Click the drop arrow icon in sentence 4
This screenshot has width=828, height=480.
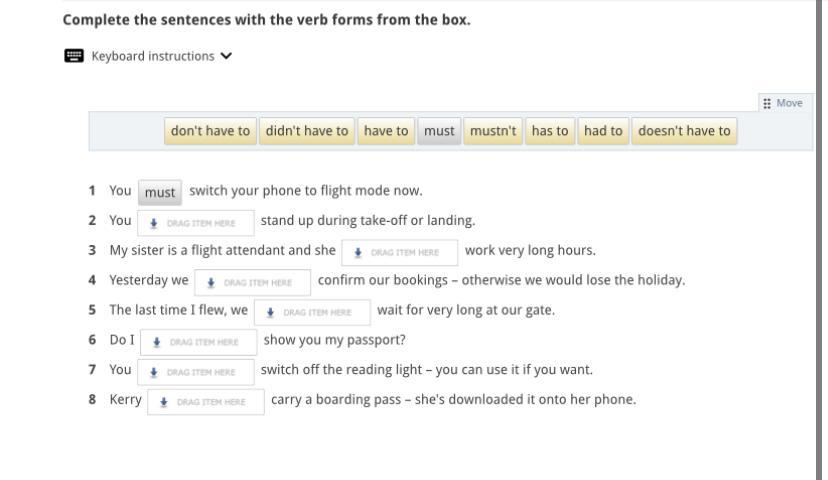pos(211,283)
